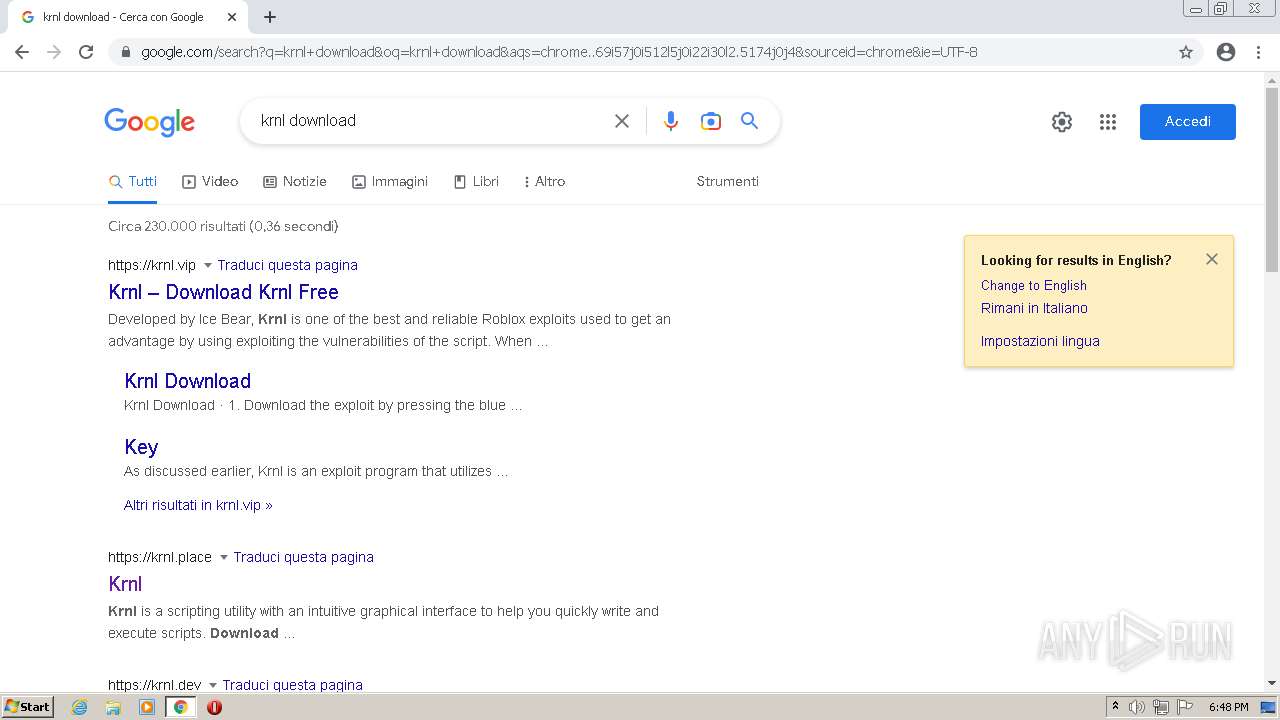Open Google settings gear icon
Viewport: 1280px width, 720px height.
coord(1062,122)
